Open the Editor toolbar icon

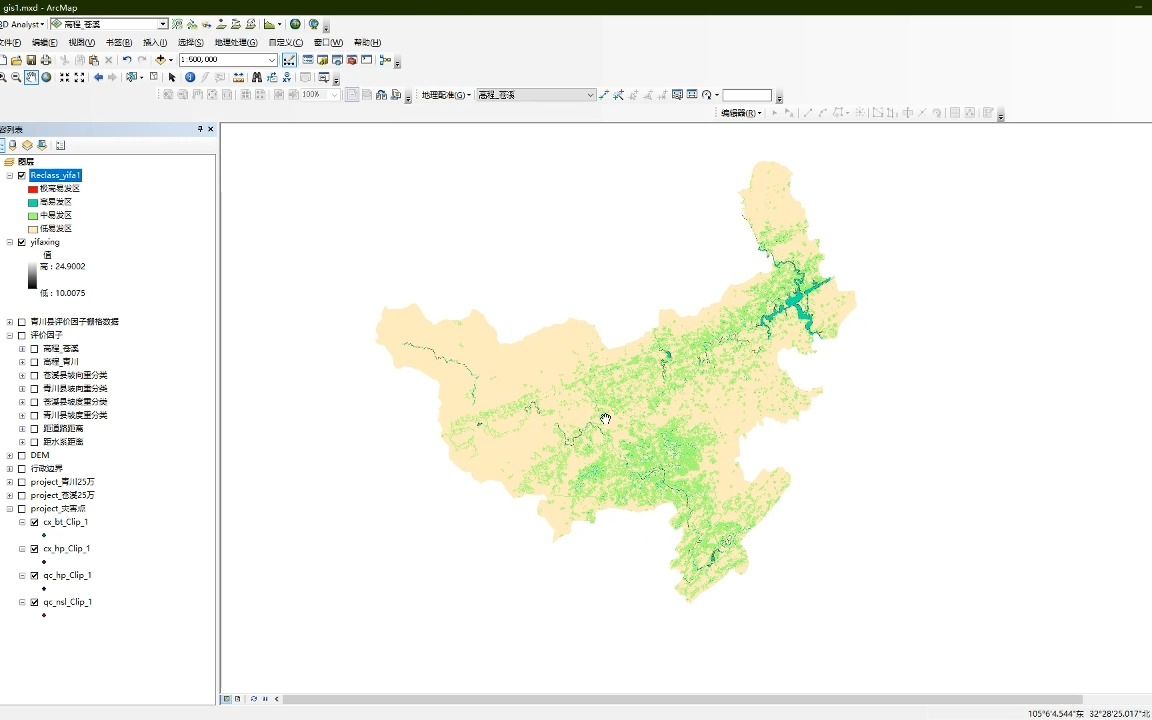tap(289, 60)
